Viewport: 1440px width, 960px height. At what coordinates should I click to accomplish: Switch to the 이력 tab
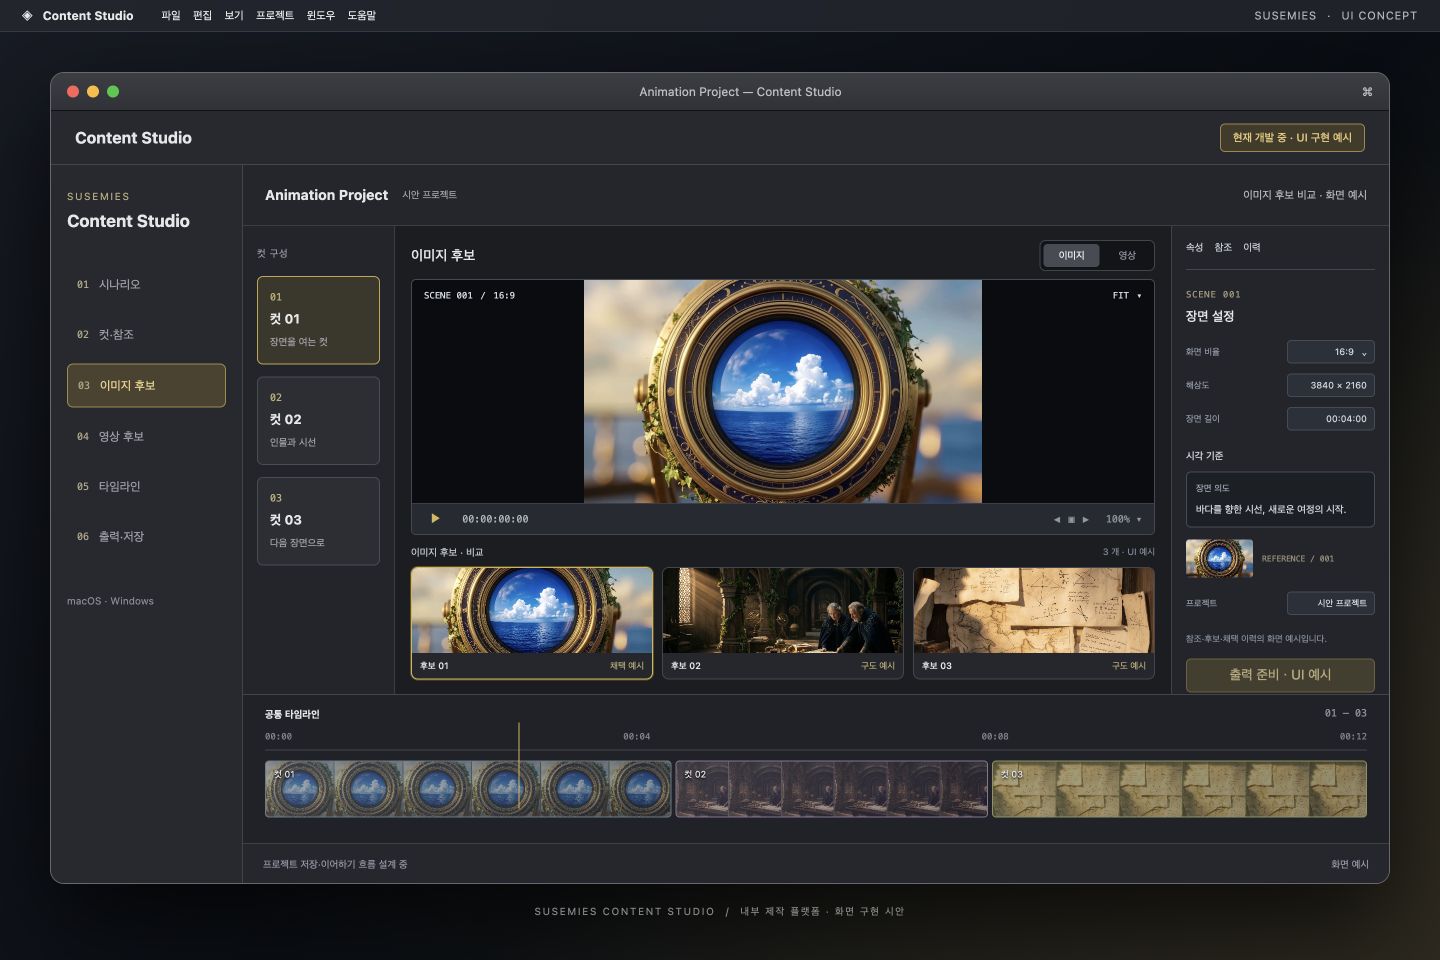(x=1252, y=248)
